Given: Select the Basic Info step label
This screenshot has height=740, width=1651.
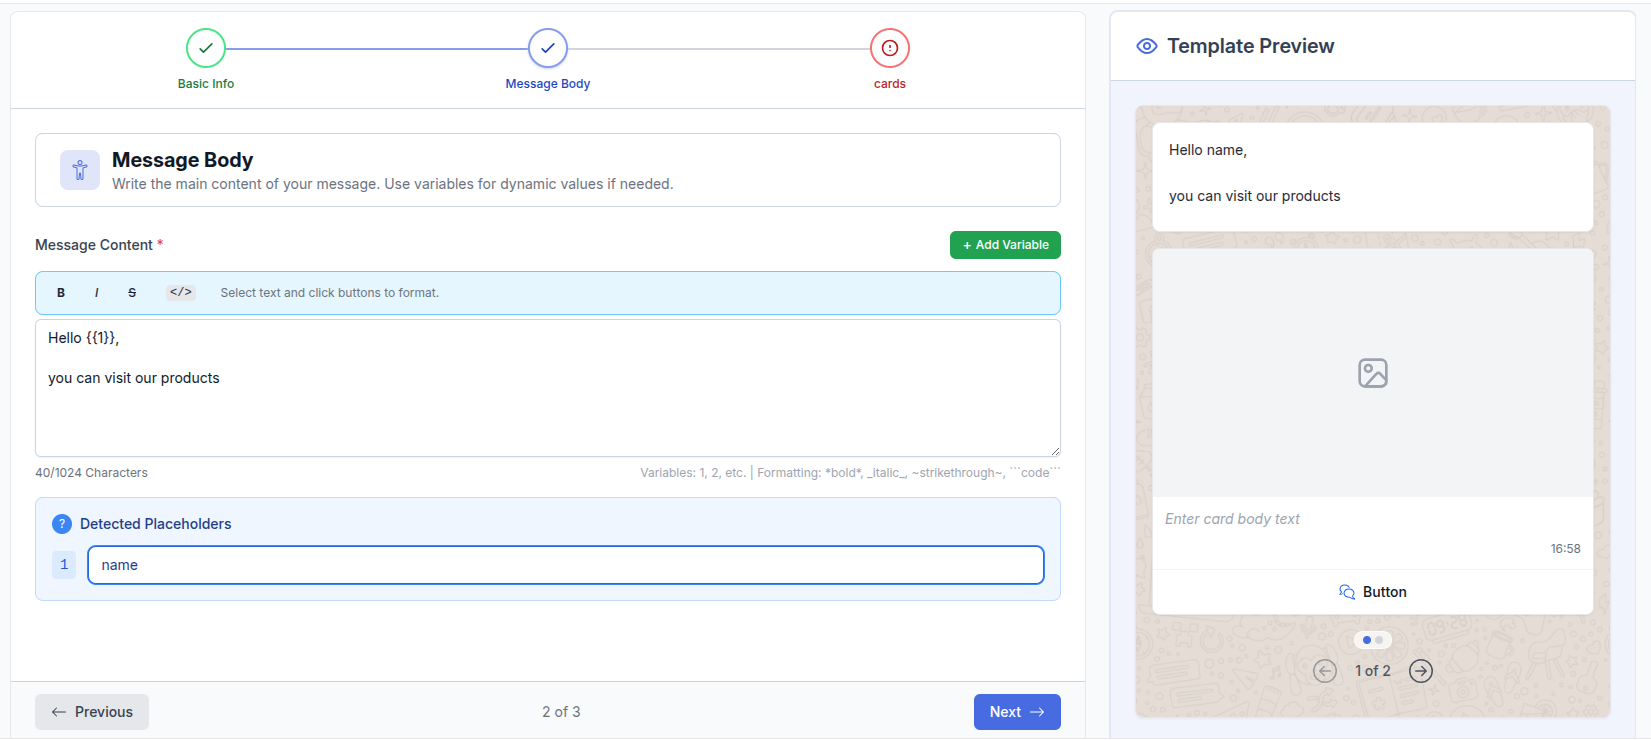Looking at the screenshot, I should pyautogui.click(x=206, y=84).
